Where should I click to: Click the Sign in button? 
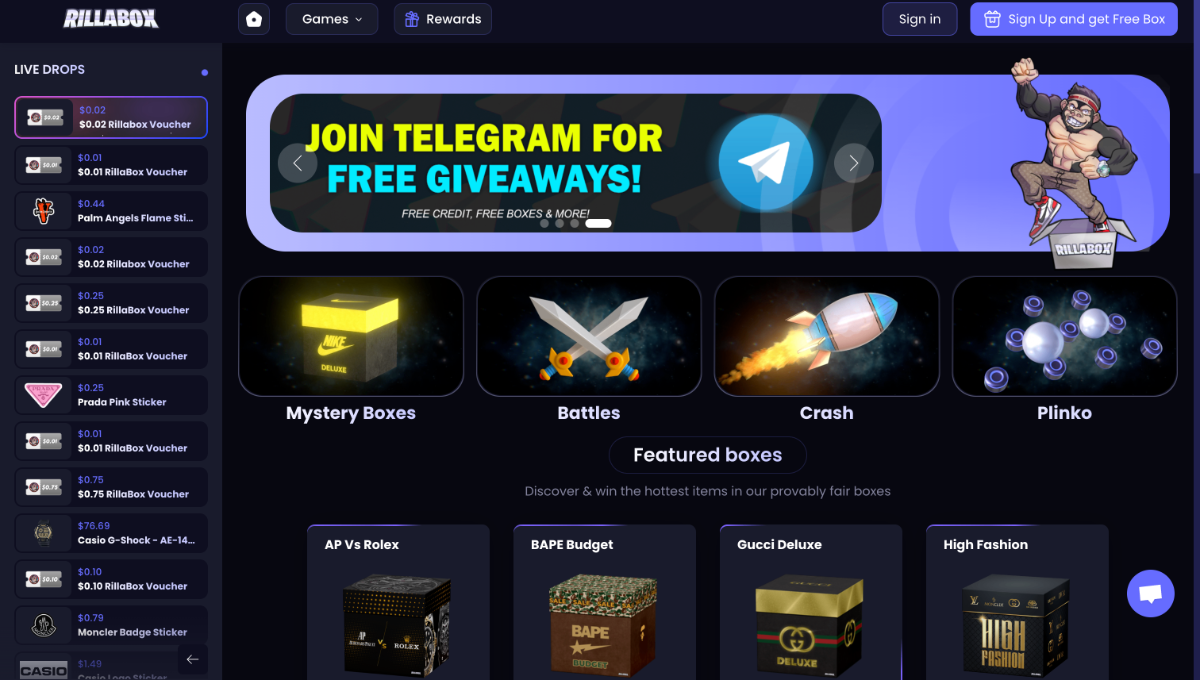click(920, 19)
